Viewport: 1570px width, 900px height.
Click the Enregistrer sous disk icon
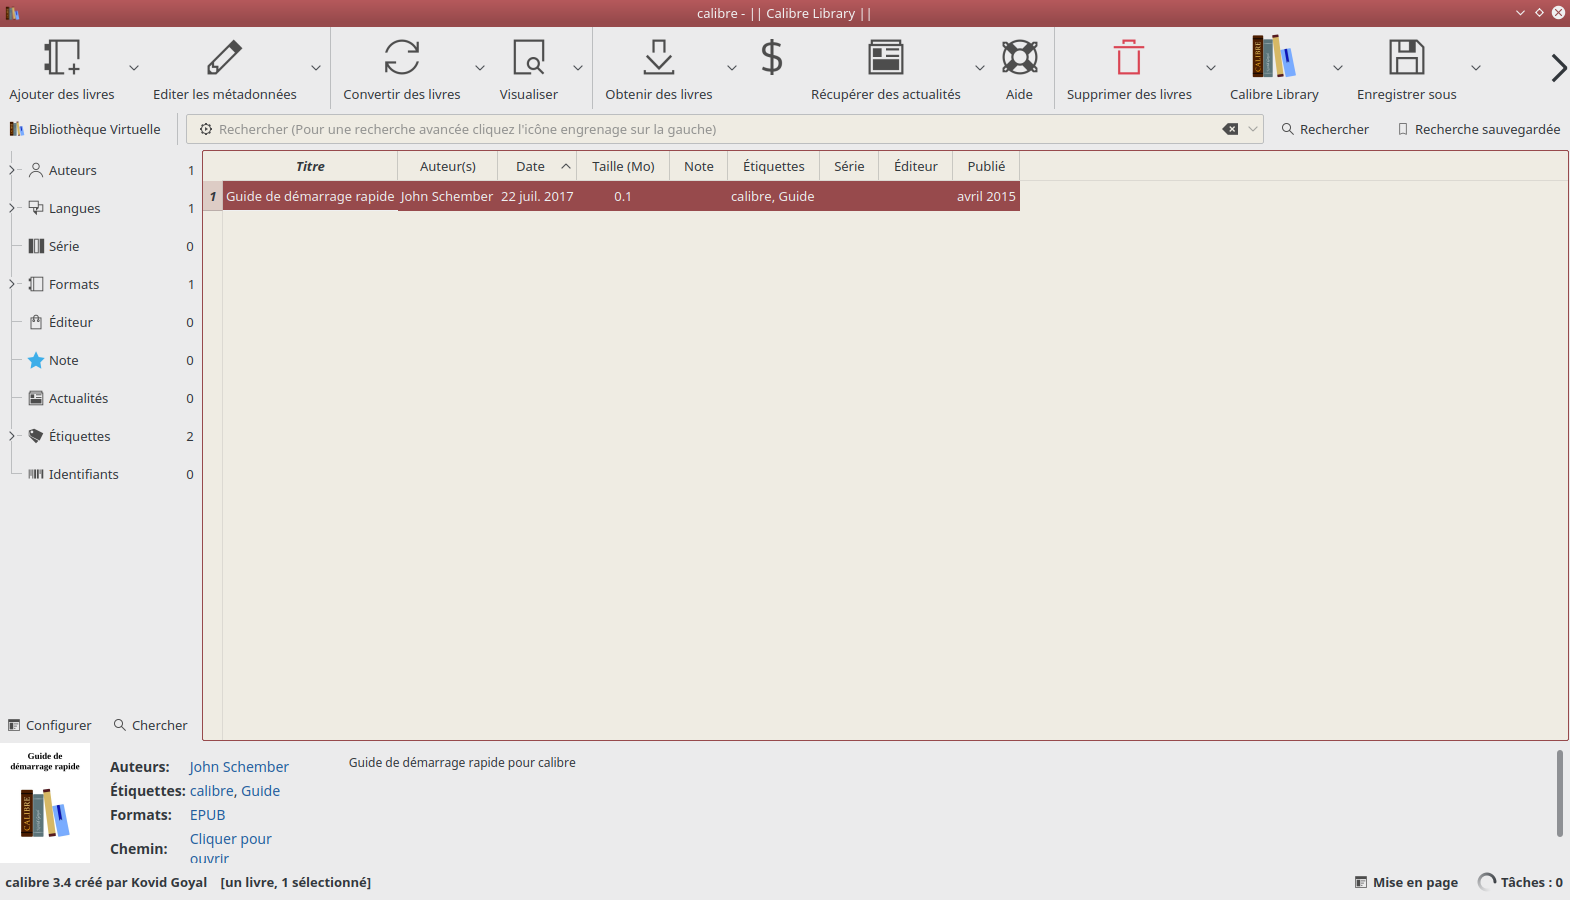click(1406, 57)
